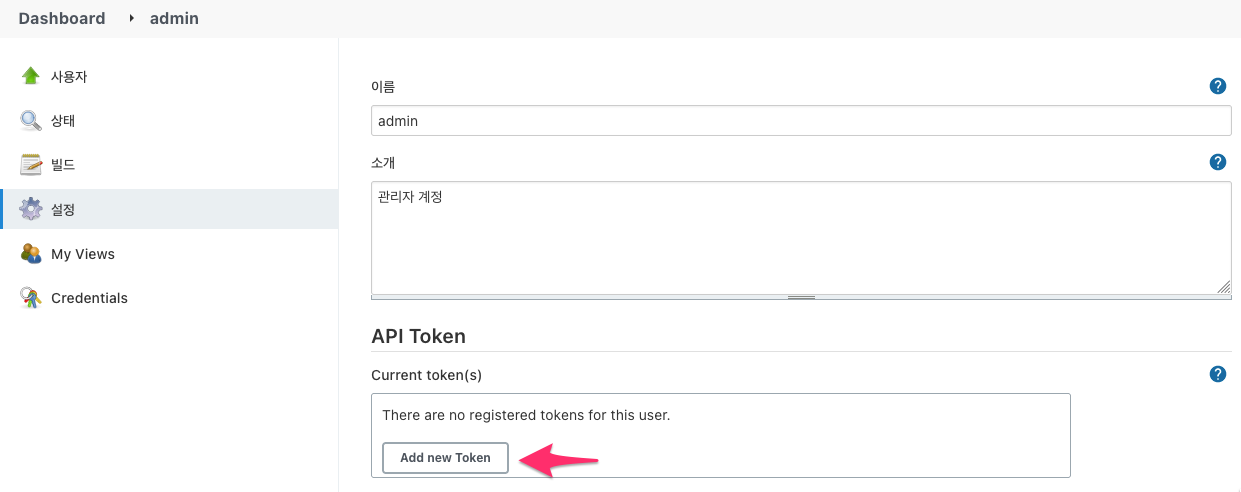Image resolution: width=1241 pixels, height=492 pixels.
Task: Open 빌드 sidebar entry
Action: tap(63, 165)
